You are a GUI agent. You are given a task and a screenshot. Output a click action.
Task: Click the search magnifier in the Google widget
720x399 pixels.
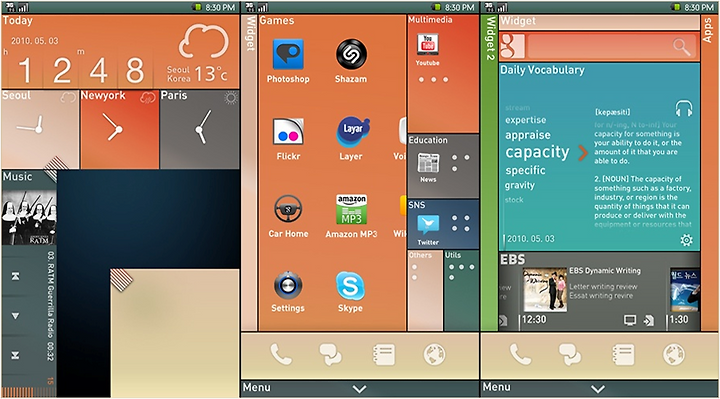pyautogui.click(x=682, y=47)
